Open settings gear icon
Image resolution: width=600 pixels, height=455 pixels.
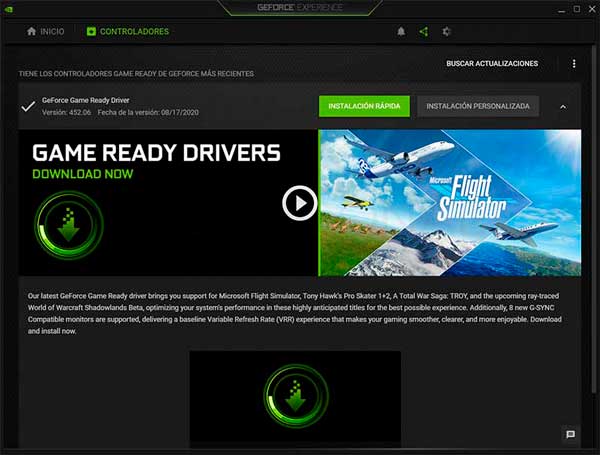[x=446, y=31]
